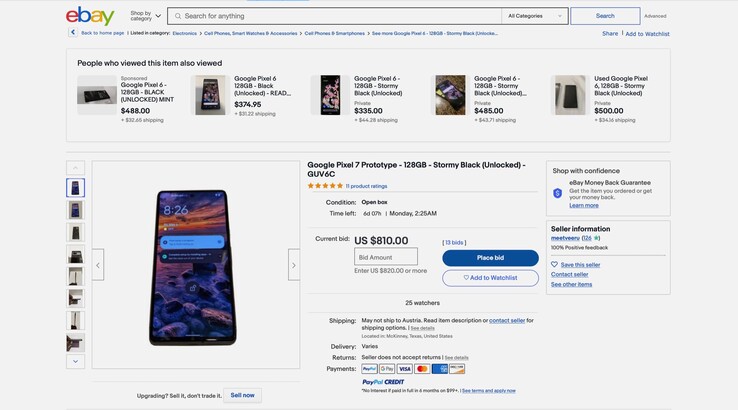
Task: Click the heart icon beside 'Save this seller'
Action: (x=555, y=264)
